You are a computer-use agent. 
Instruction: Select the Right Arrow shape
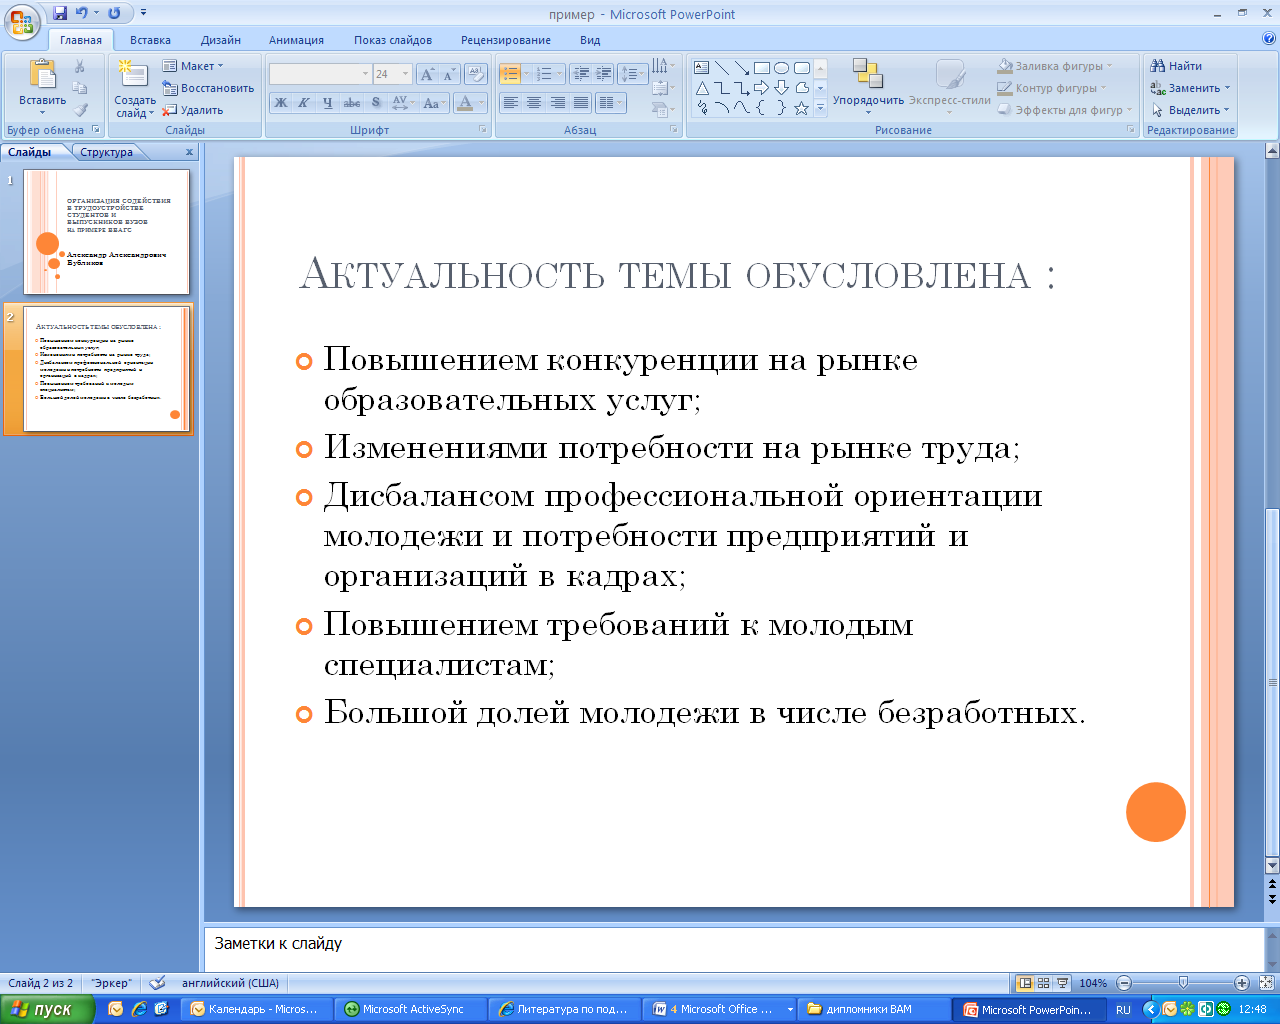(762, 88)
